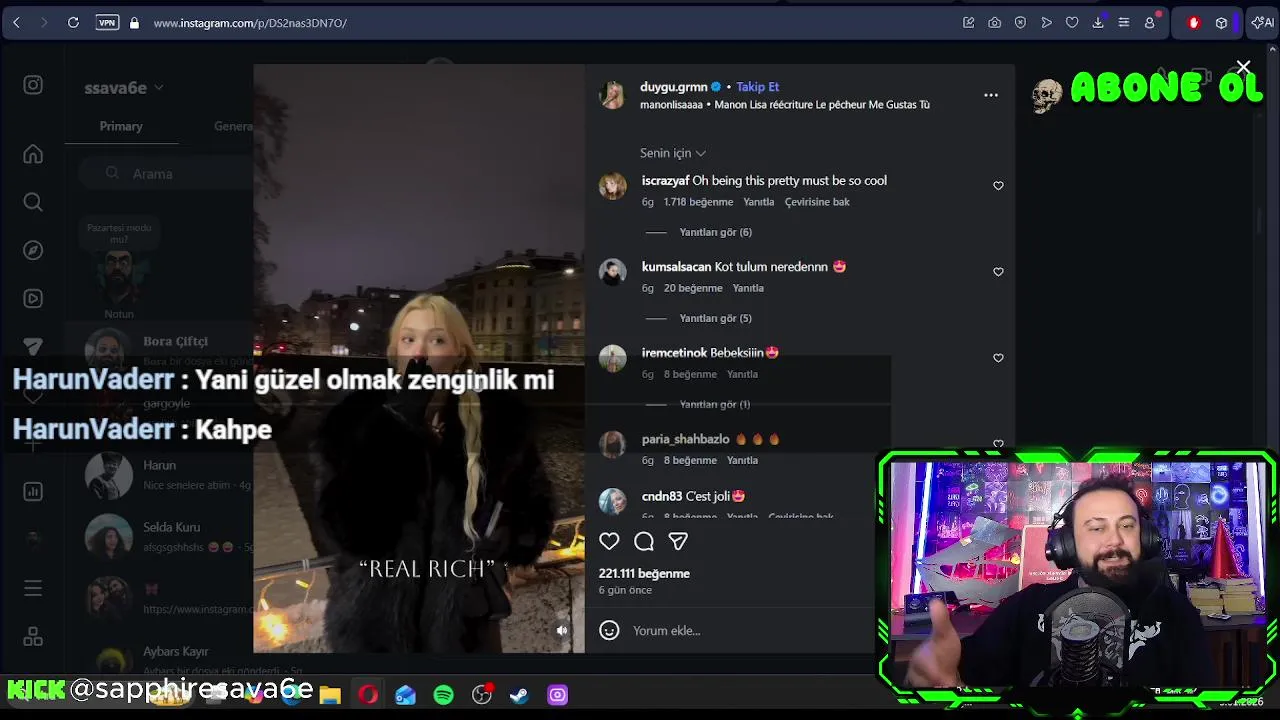Open the VPN badge in the address bar
Screen dimensions: 1280x720
point(107,22)
